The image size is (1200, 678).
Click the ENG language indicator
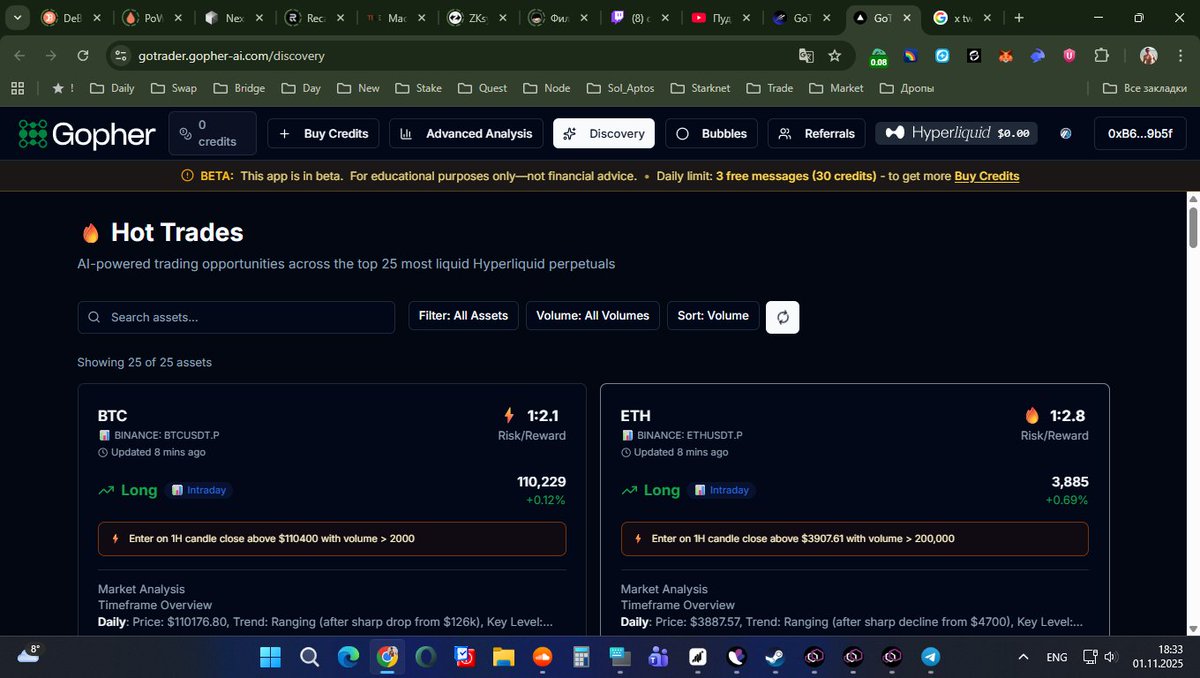coord(1057,657)
